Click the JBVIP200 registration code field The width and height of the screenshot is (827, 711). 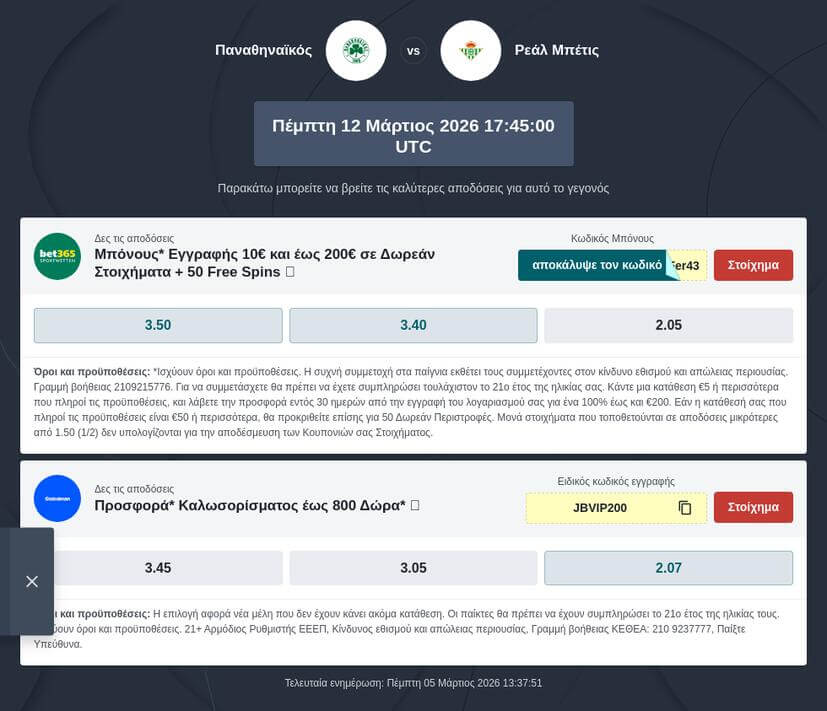pyautogui.click(x=600, y=508)
